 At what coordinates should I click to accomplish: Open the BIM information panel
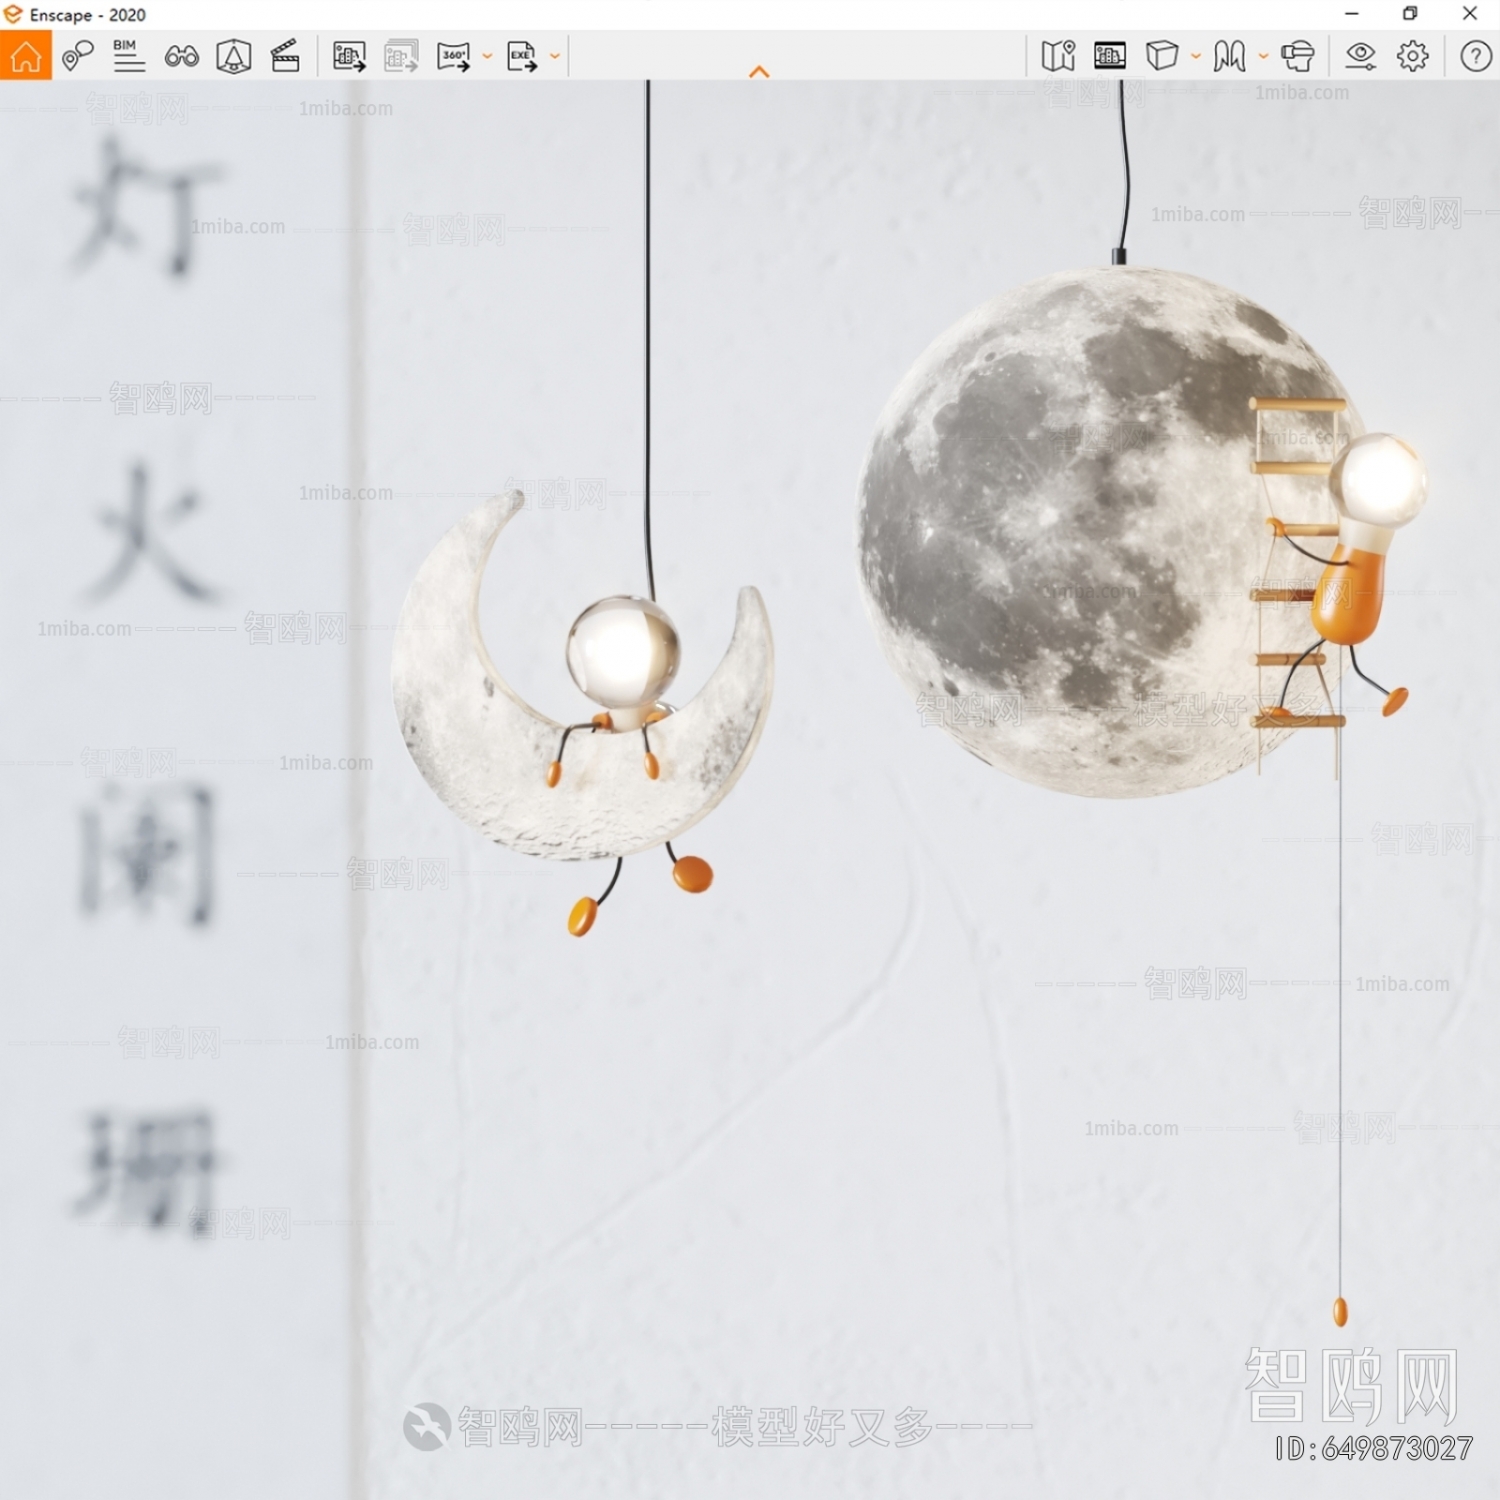click(x=129, y=56)
